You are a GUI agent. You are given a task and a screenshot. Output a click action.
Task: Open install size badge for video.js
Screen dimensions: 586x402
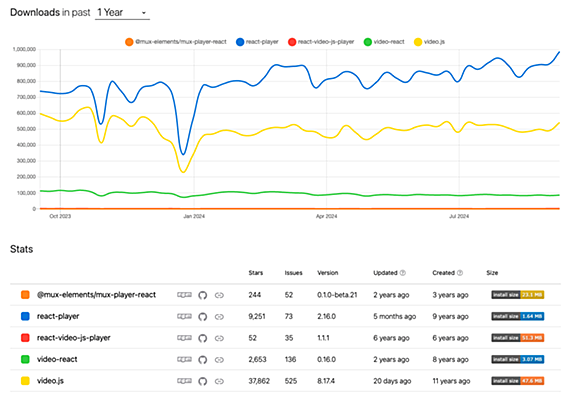coord(518,381)
